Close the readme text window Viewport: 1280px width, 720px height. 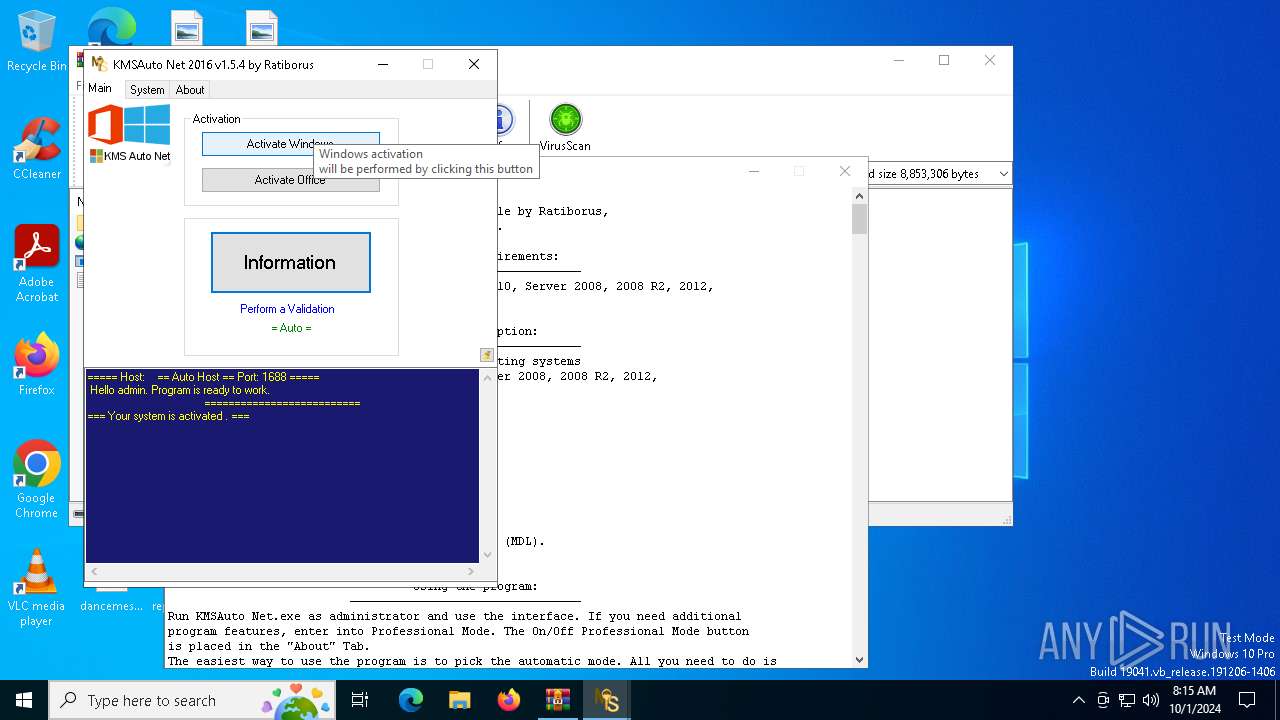point(845,171)
